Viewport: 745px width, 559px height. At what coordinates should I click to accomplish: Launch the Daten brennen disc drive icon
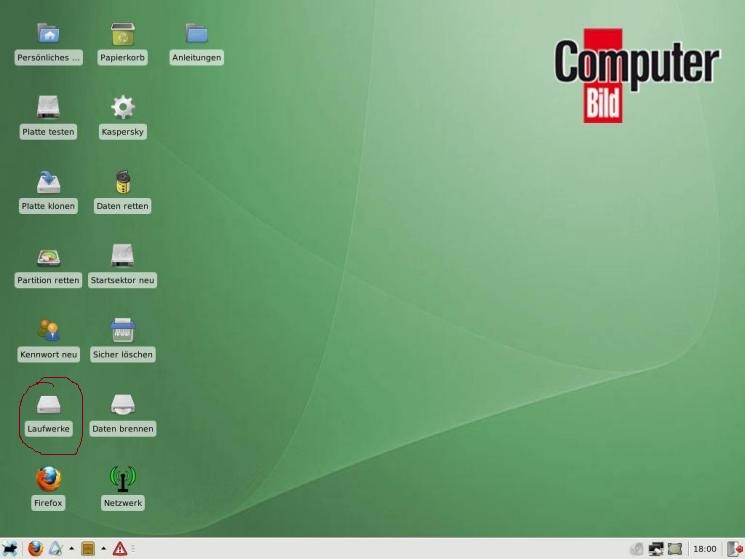pyautogui.click(x=123, y=404)
